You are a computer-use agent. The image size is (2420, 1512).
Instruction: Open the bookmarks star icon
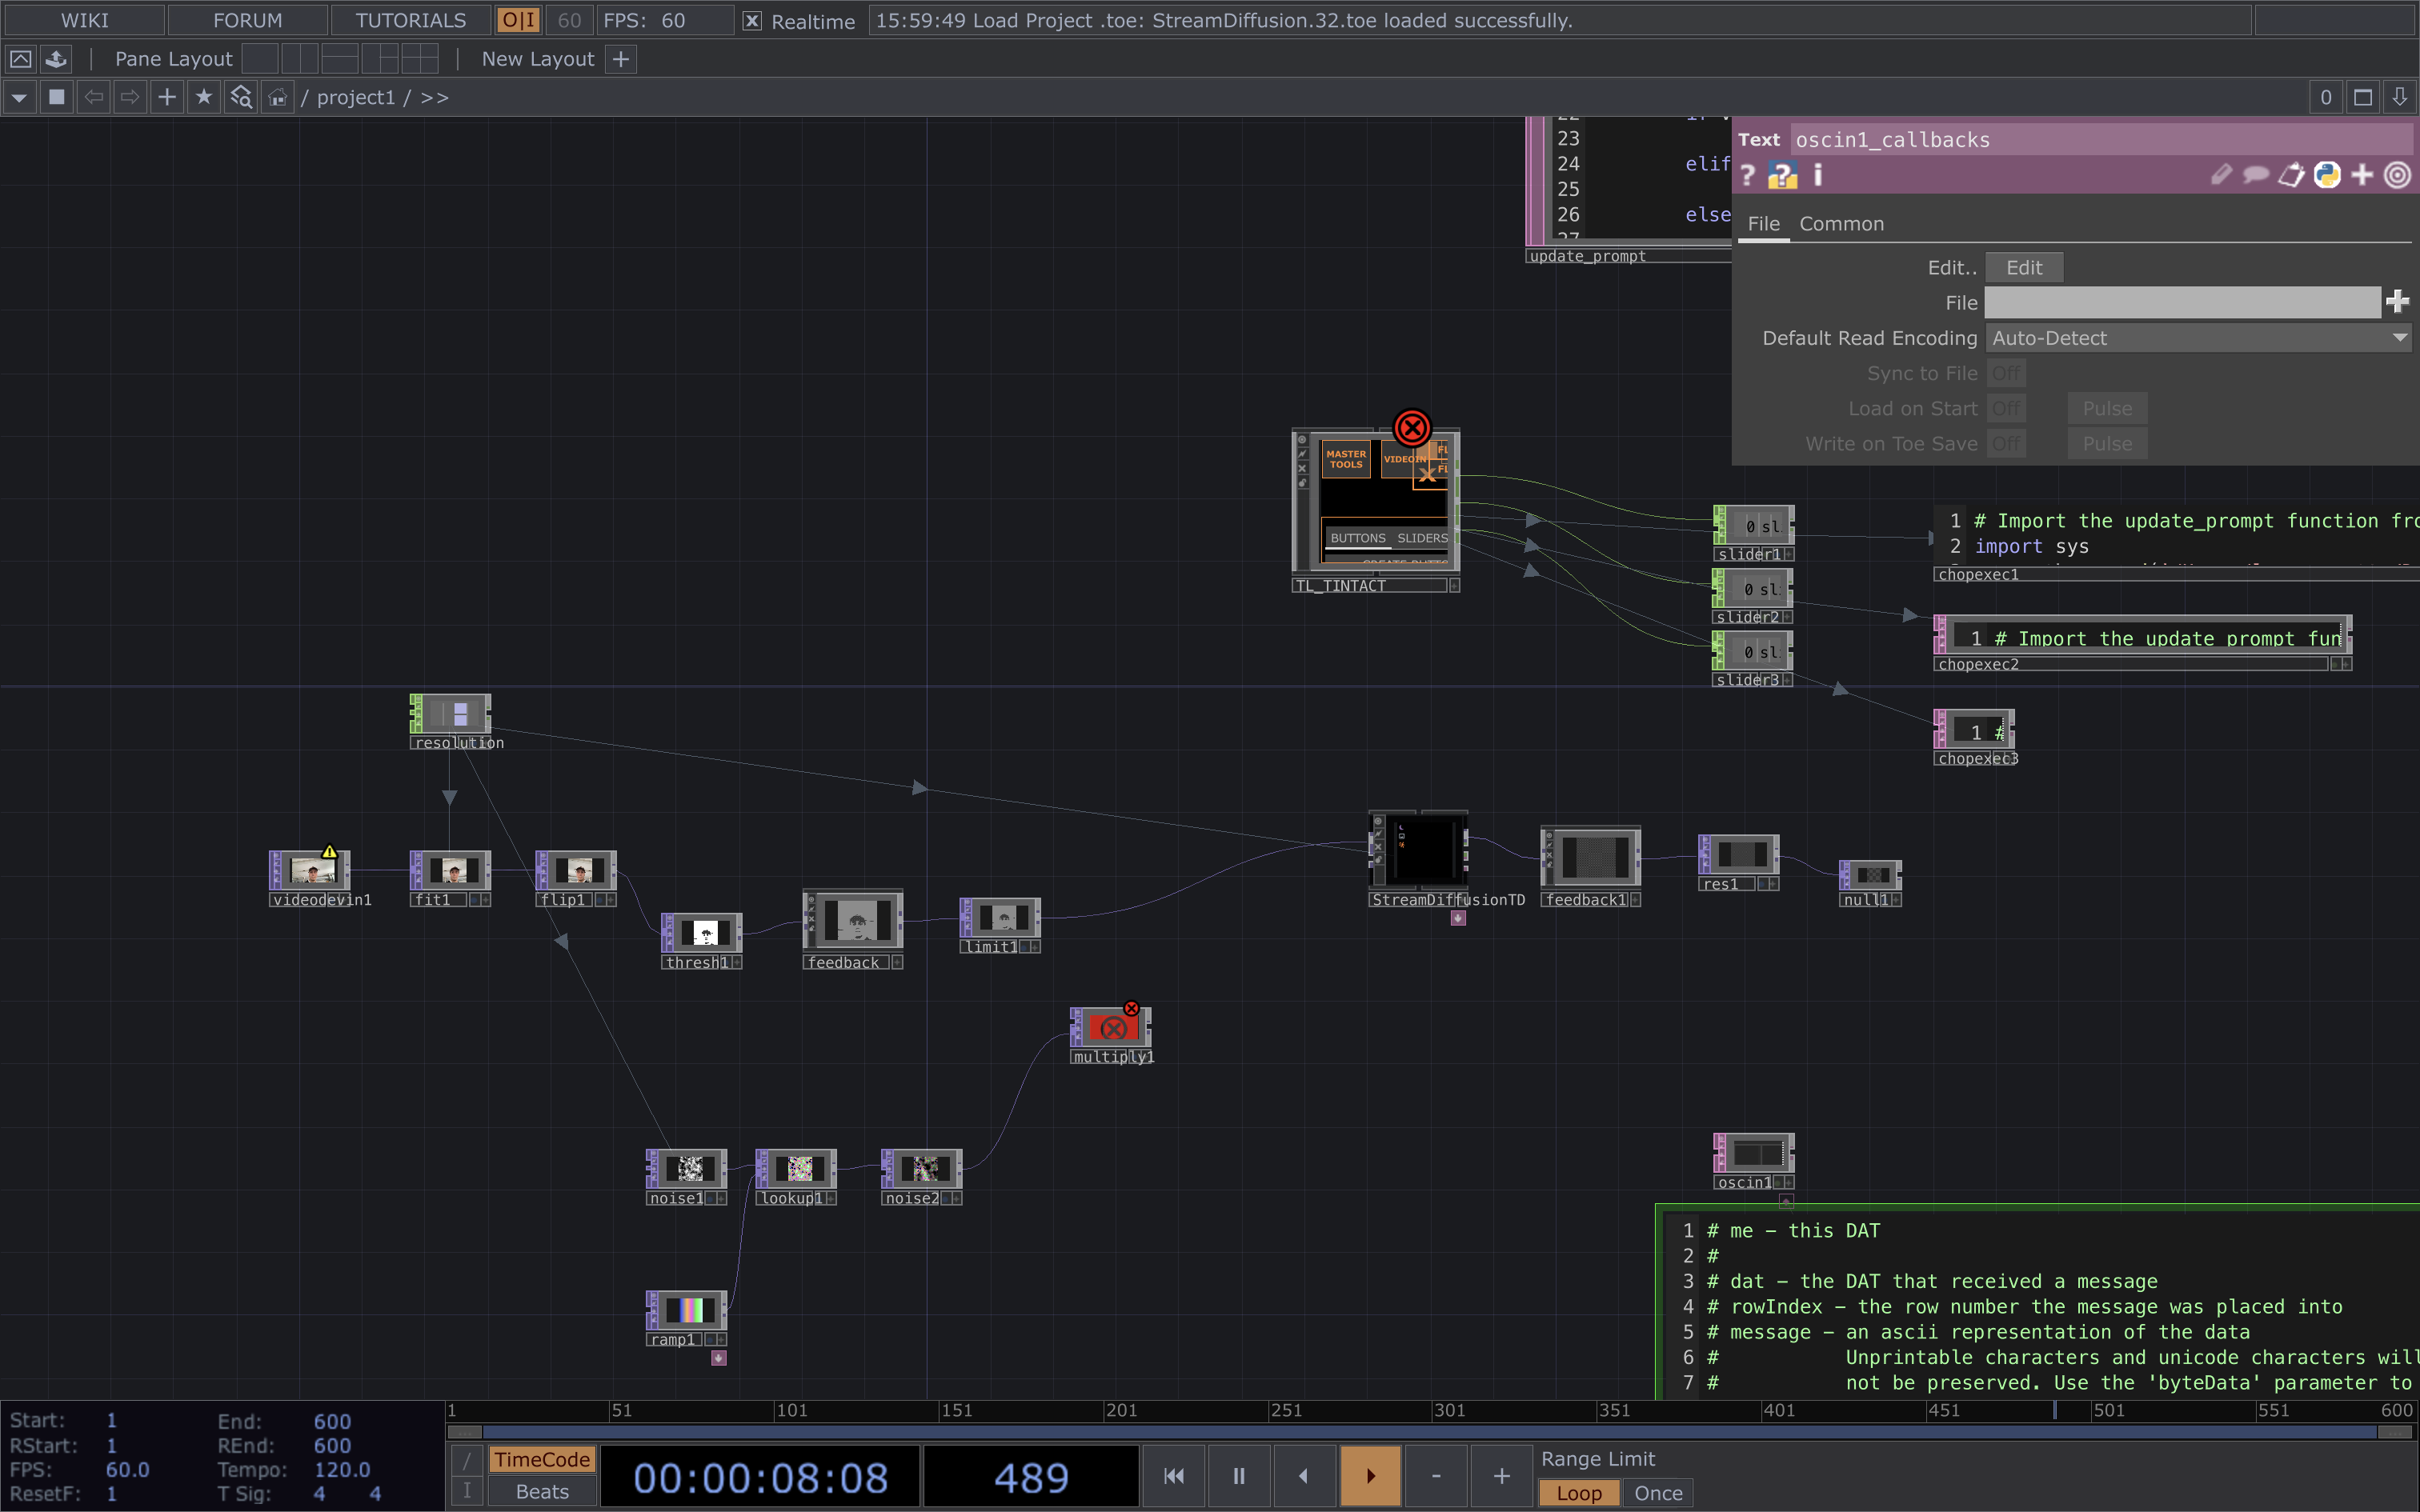point(204,97)
